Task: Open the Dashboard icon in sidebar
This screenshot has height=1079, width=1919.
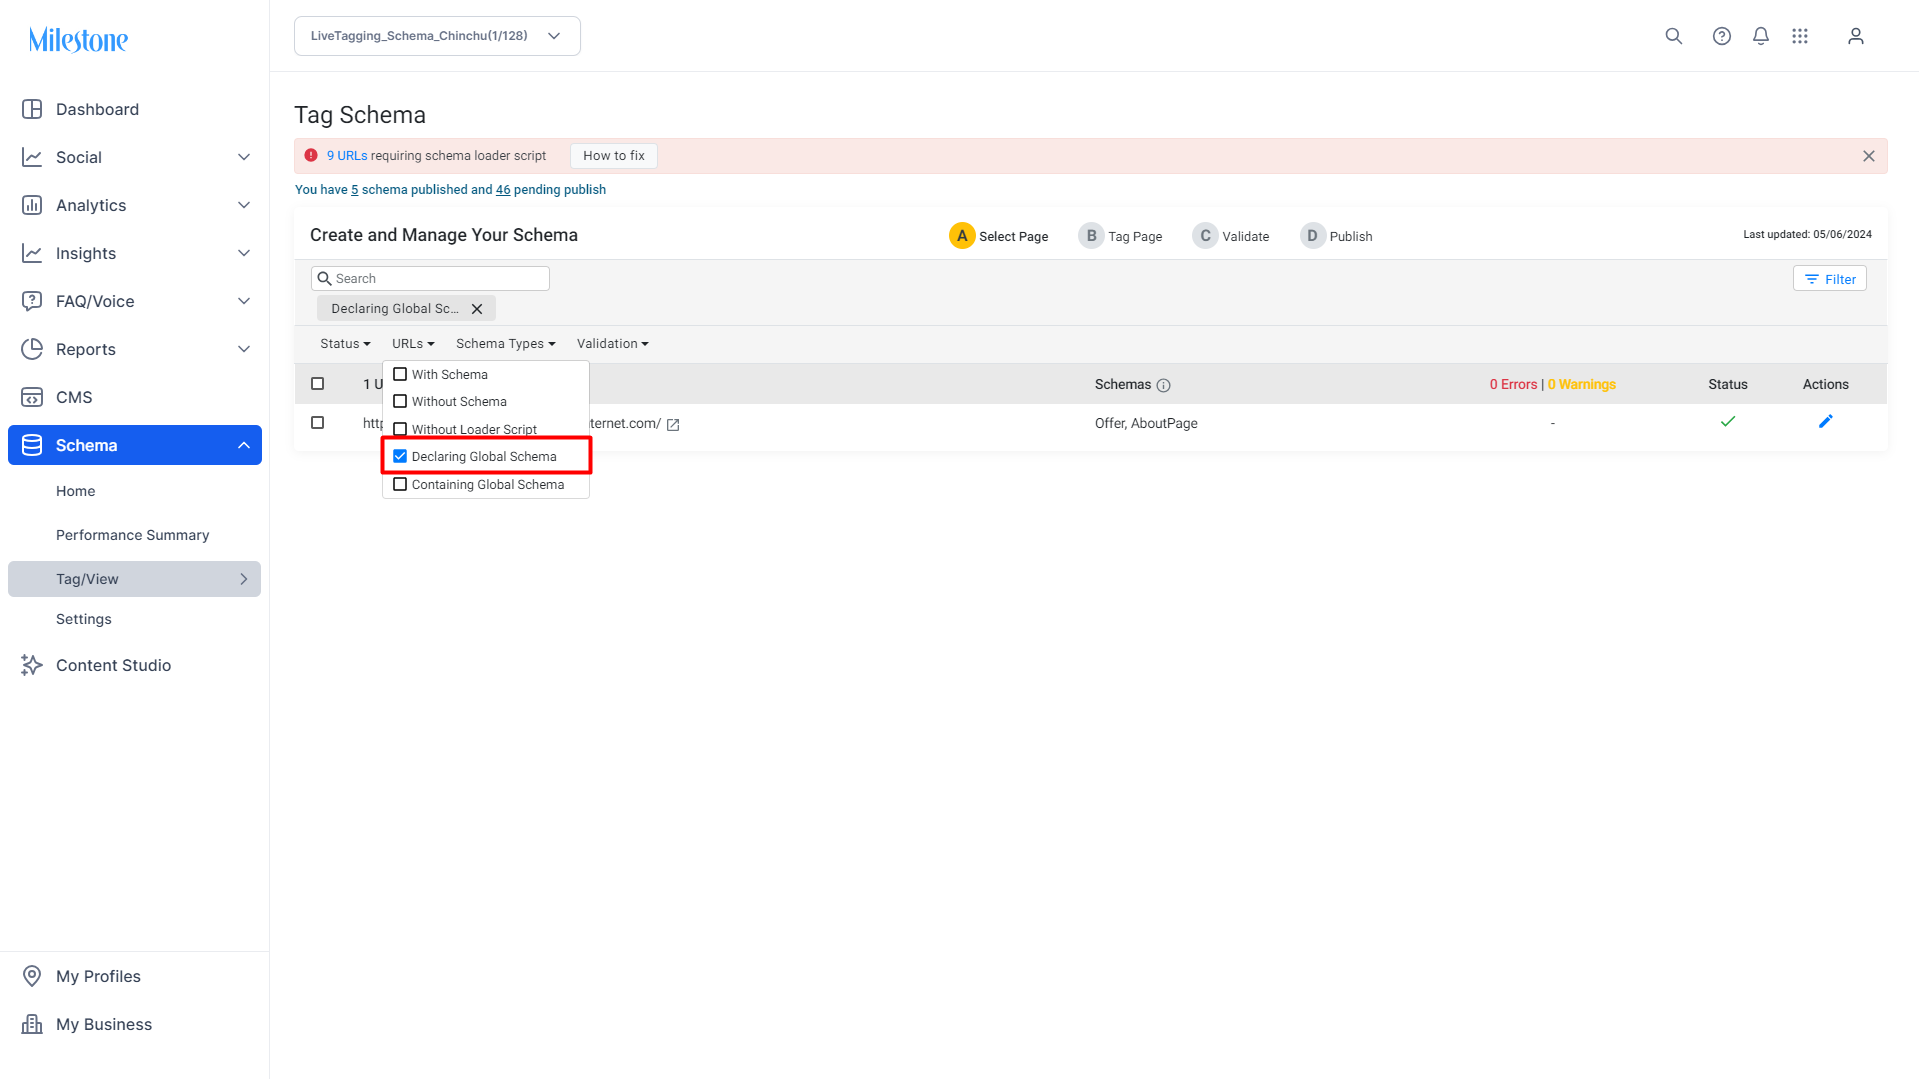Action: point(32,109)
